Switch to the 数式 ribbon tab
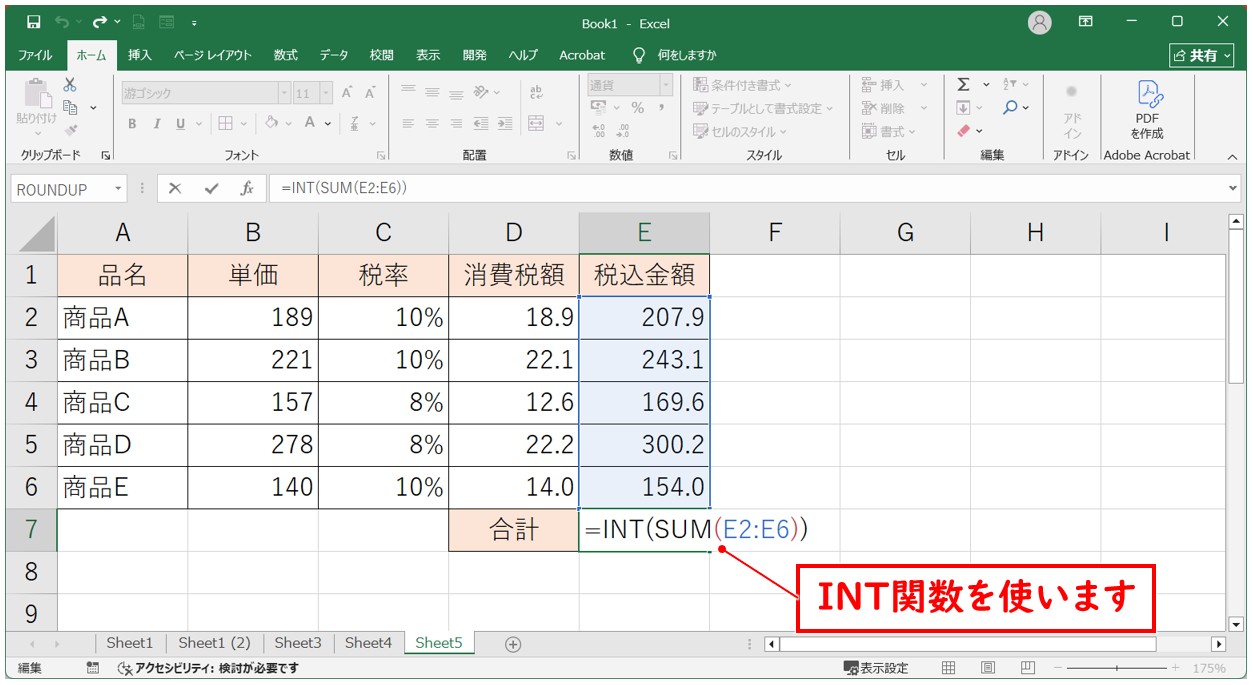 tap(286, 55)
